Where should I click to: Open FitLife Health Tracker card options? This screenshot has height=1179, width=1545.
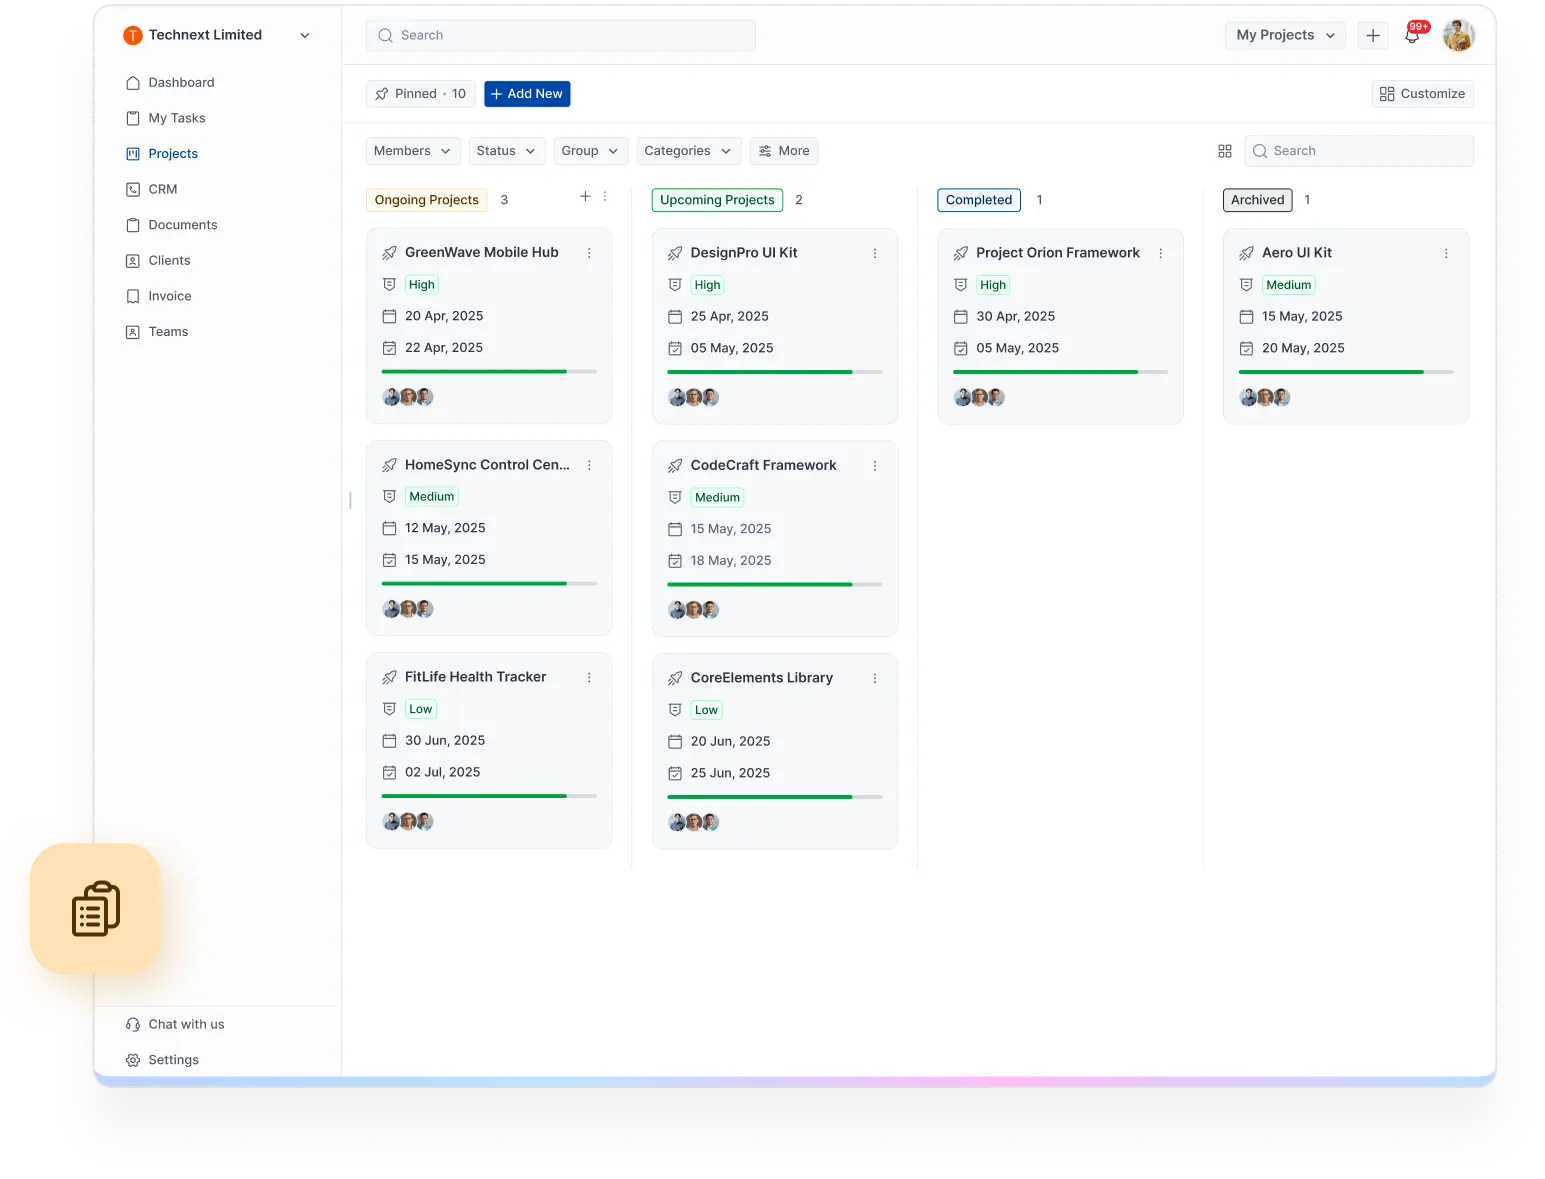click(589, 677)
